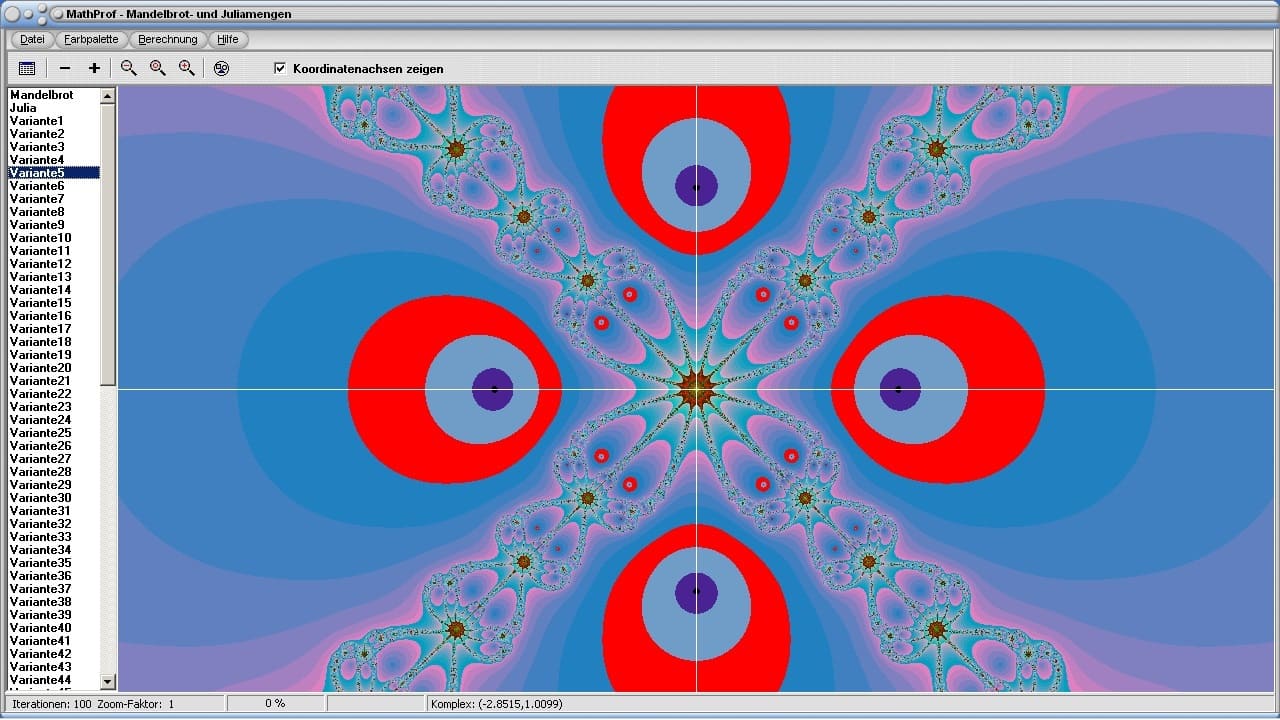Click the 0 % progress status field
1280x720 pixels.
(x=275, y=704)
